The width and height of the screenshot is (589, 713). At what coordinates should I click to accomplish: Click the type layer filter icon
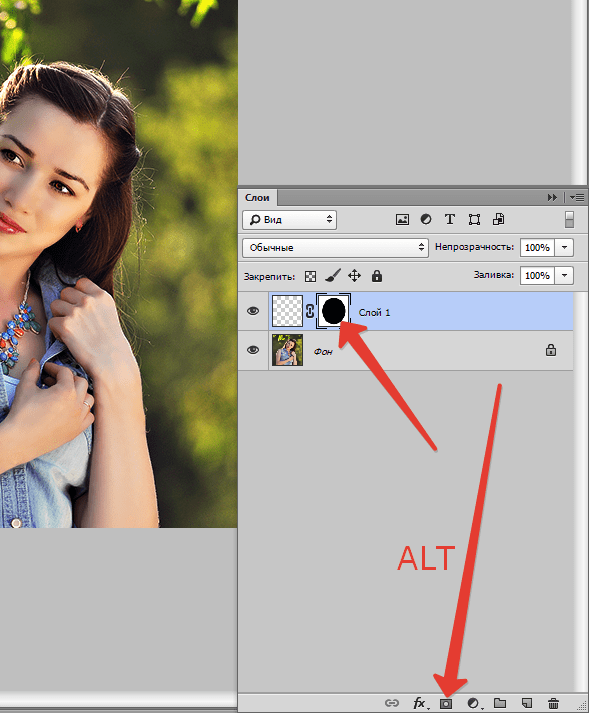[449, 219]
